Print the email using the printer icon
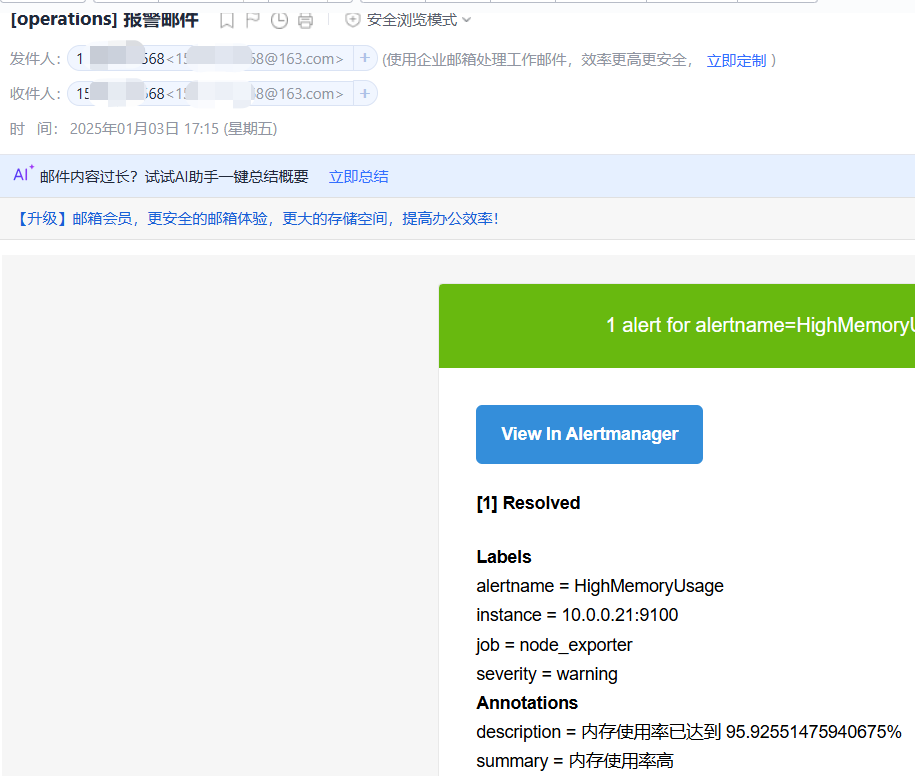The width and height of the screenshot is (915, 776). point(306,20)
